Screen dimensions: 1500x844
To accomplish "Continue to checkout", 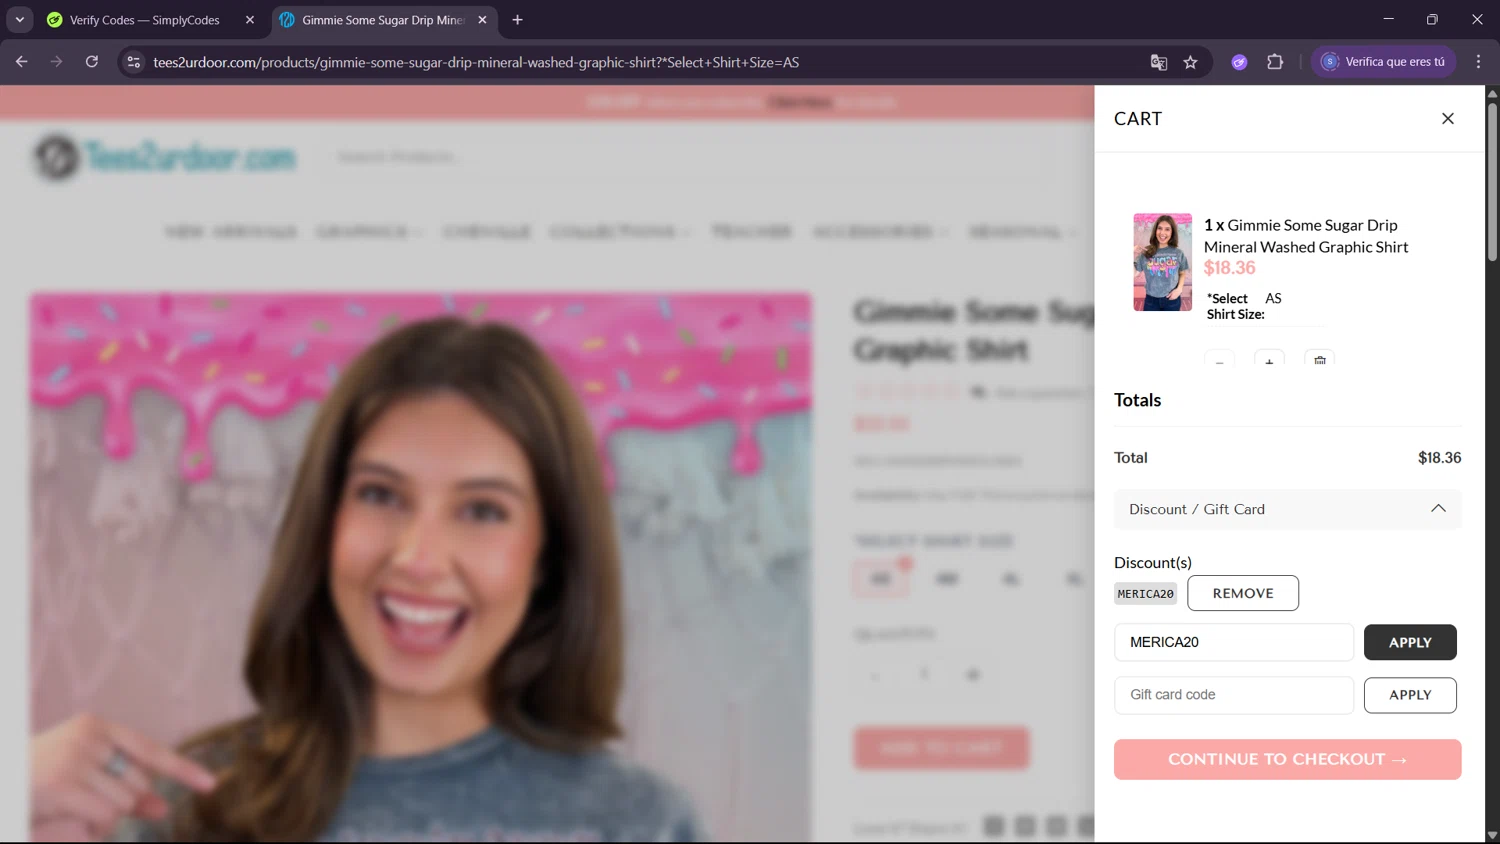I will point(1287,759).
